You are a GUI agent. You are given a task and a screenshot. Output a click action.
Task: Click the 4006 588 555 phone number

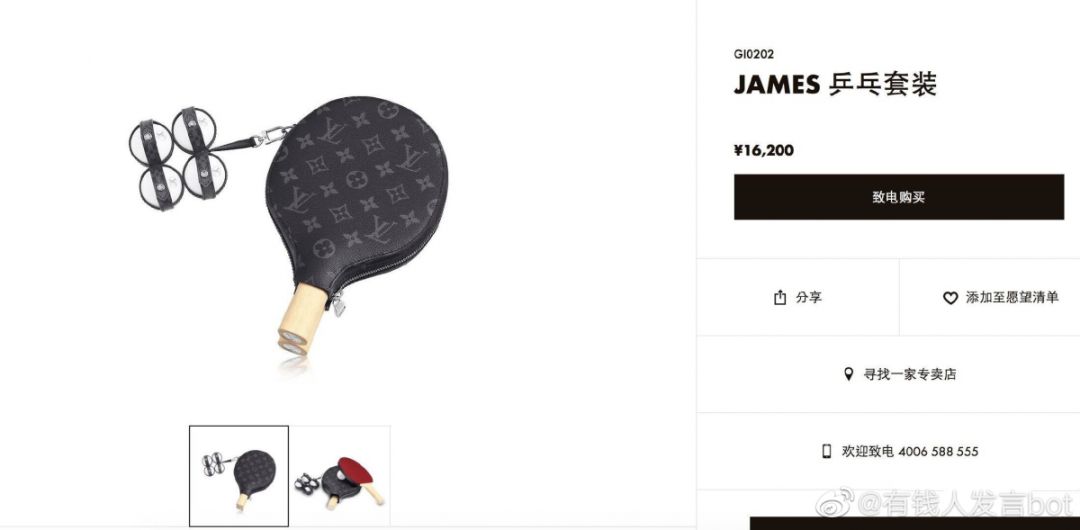tap(938, 451)
